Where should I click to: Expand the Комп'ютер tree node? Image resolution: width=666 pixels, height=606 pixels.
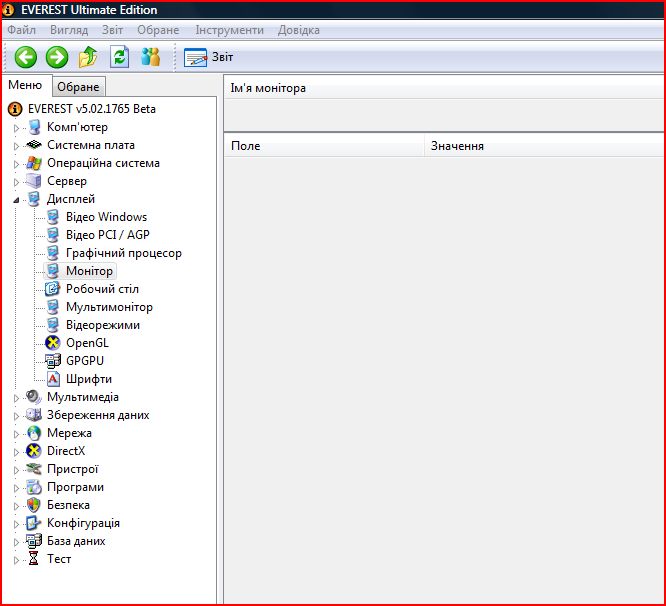click(16, 128)
